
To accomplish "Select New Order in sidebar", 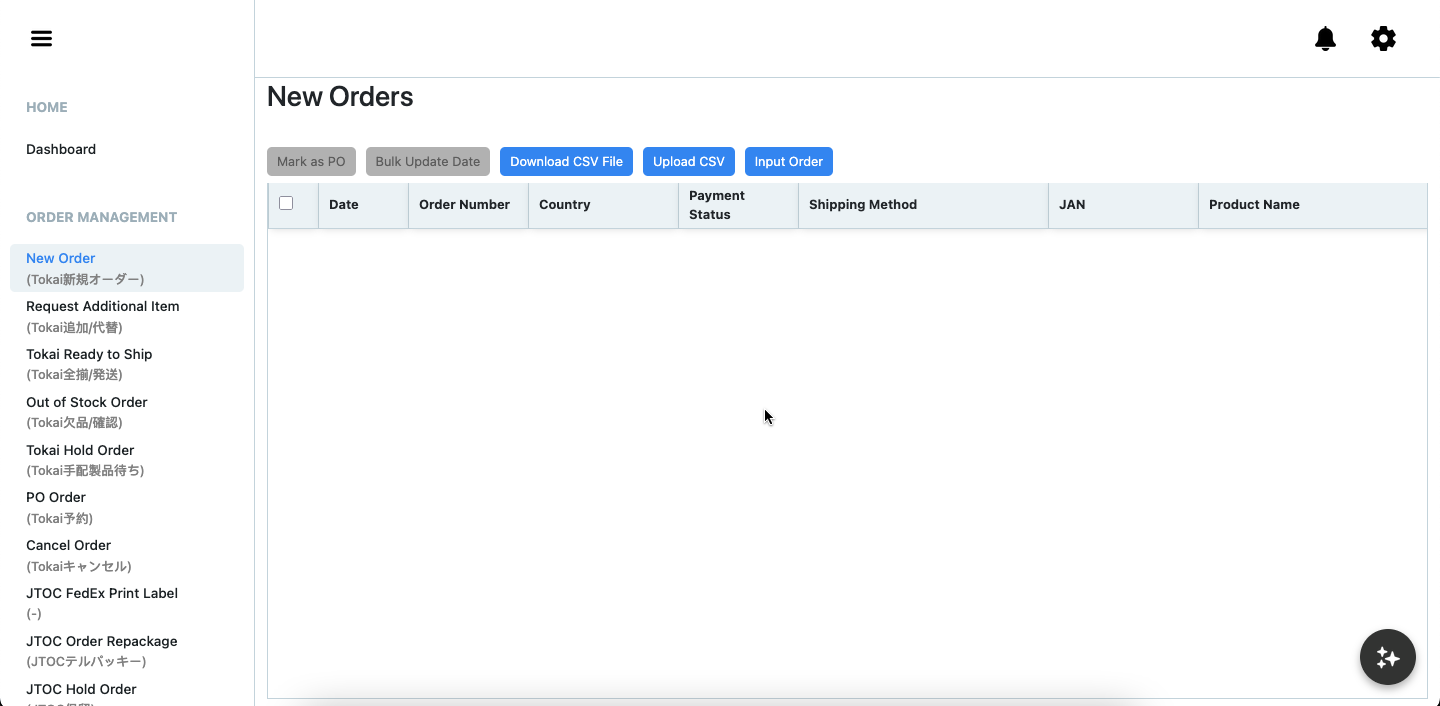I will coord(61,258).
